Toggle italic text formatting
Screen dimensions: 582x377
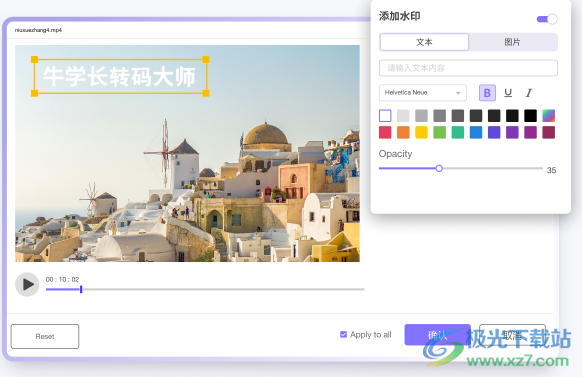tap(529, 93)
